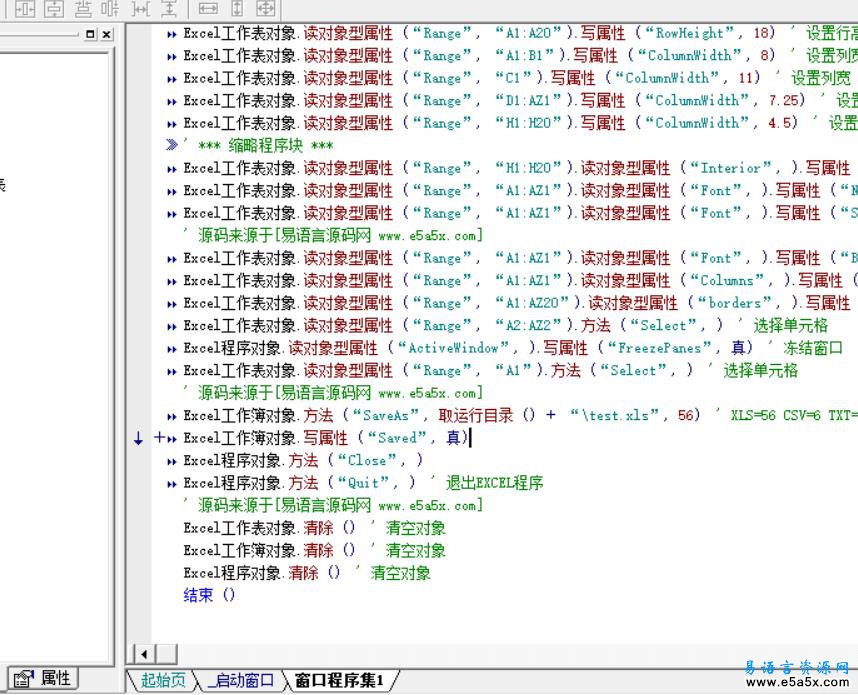Click the source comment below the Quit line
Viewport: 858px width, 695px height.
(x=333, y=505)
